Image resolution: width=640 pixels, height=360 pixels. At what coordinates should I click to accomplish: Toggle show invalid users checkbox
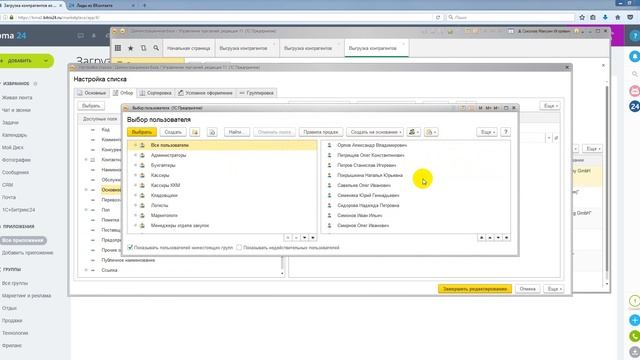point(239,247)
